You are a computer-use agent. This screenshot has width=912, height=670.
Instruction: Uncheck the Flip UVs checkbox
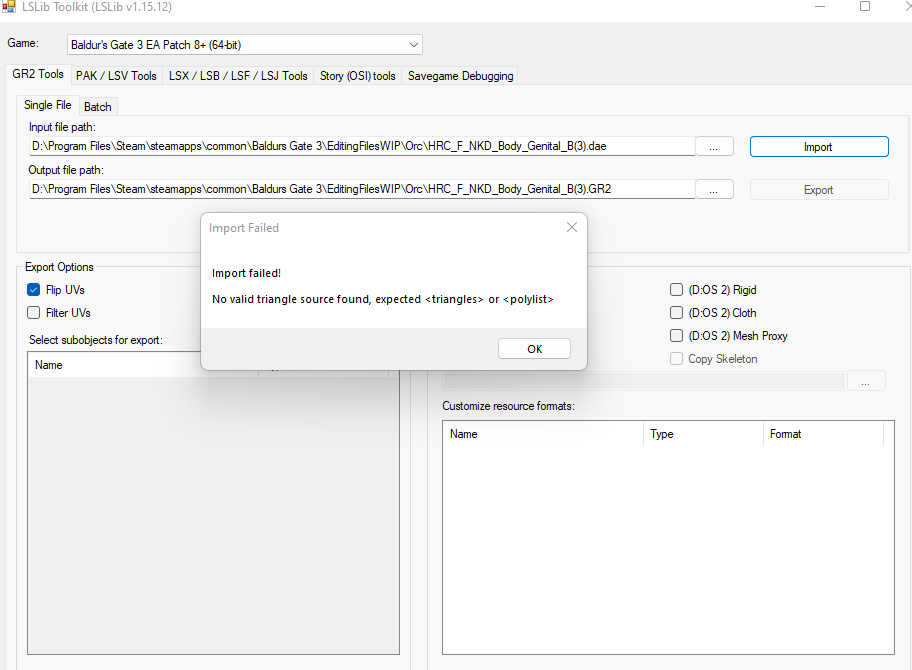[x=34, y=290]
